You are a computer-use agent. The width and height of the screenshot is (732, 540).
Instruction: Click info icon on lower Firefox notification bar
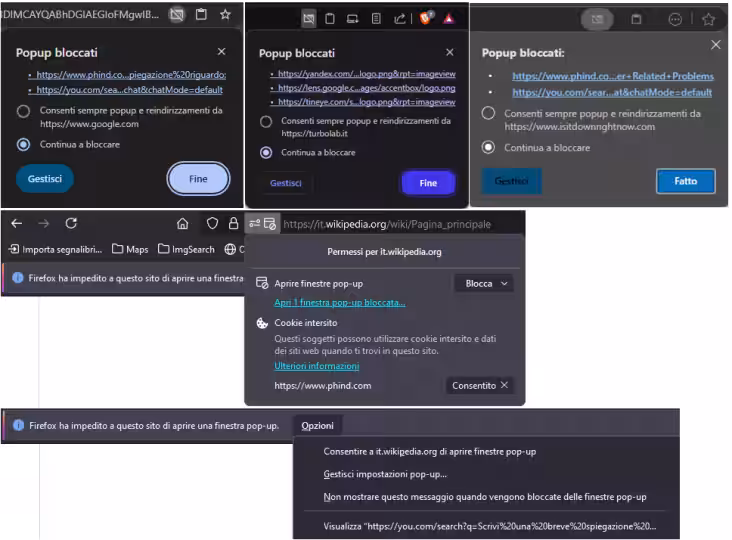(x=18, y=425)
